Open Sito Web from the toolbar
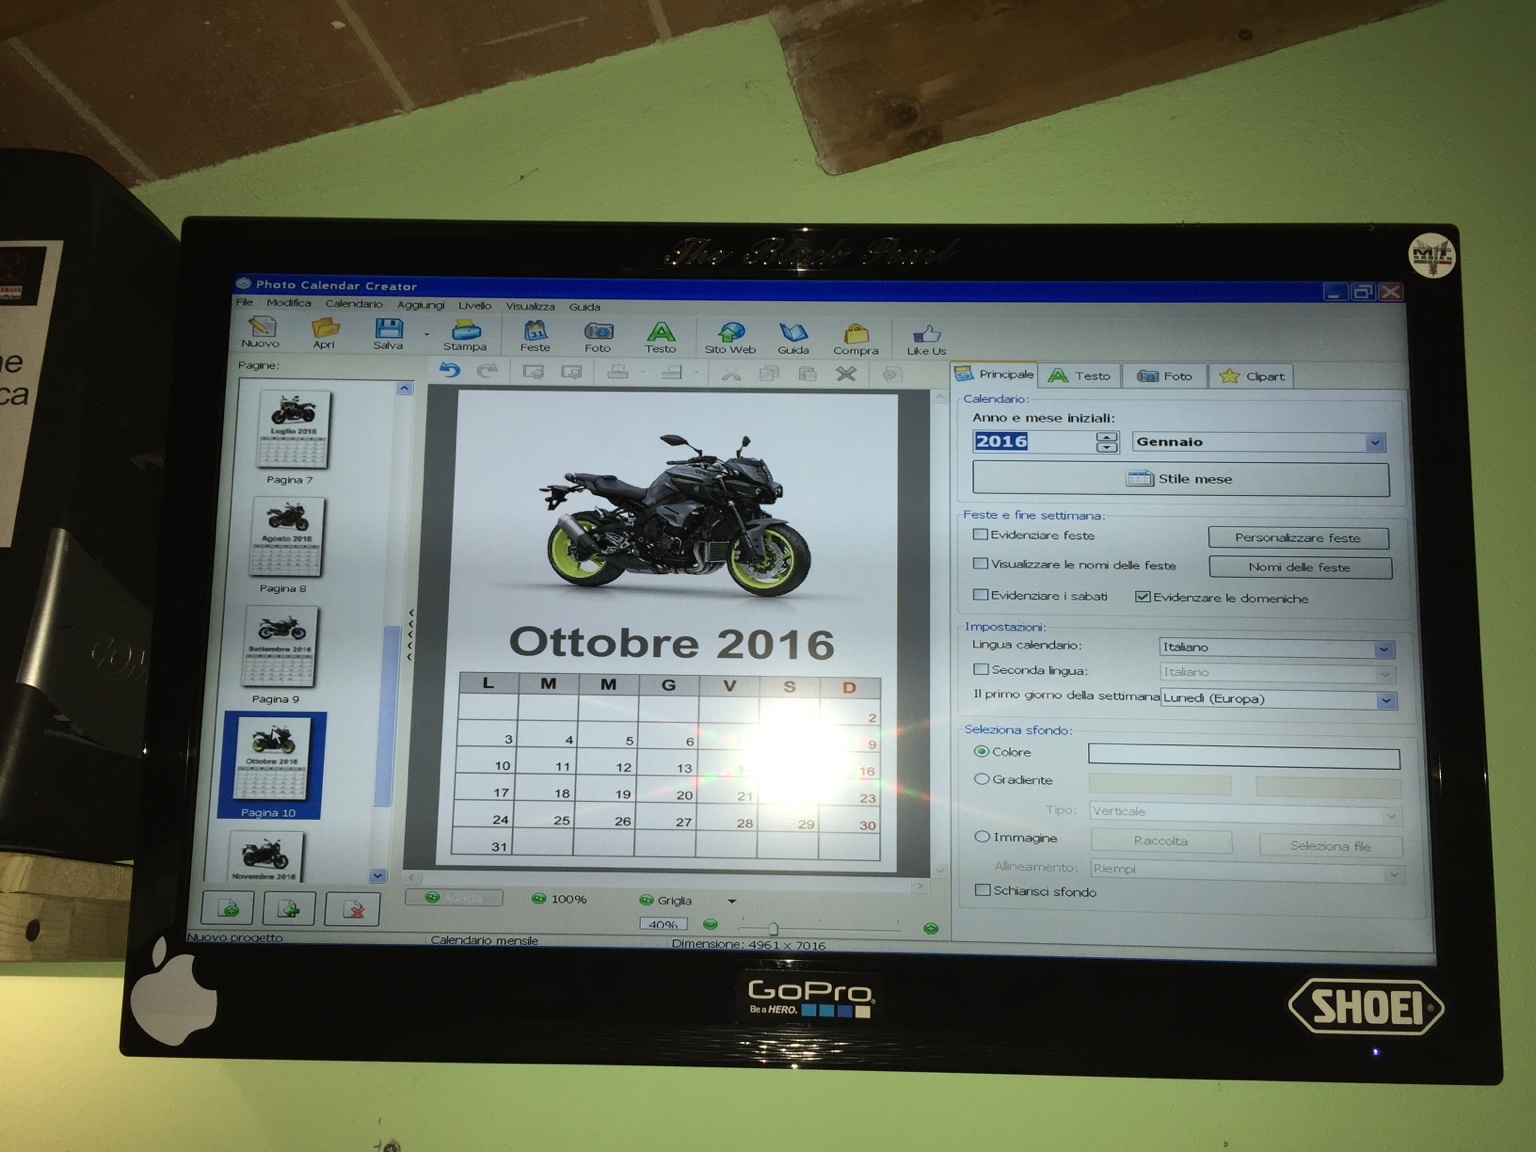The image size is (1536, 1152). point(731,338)
